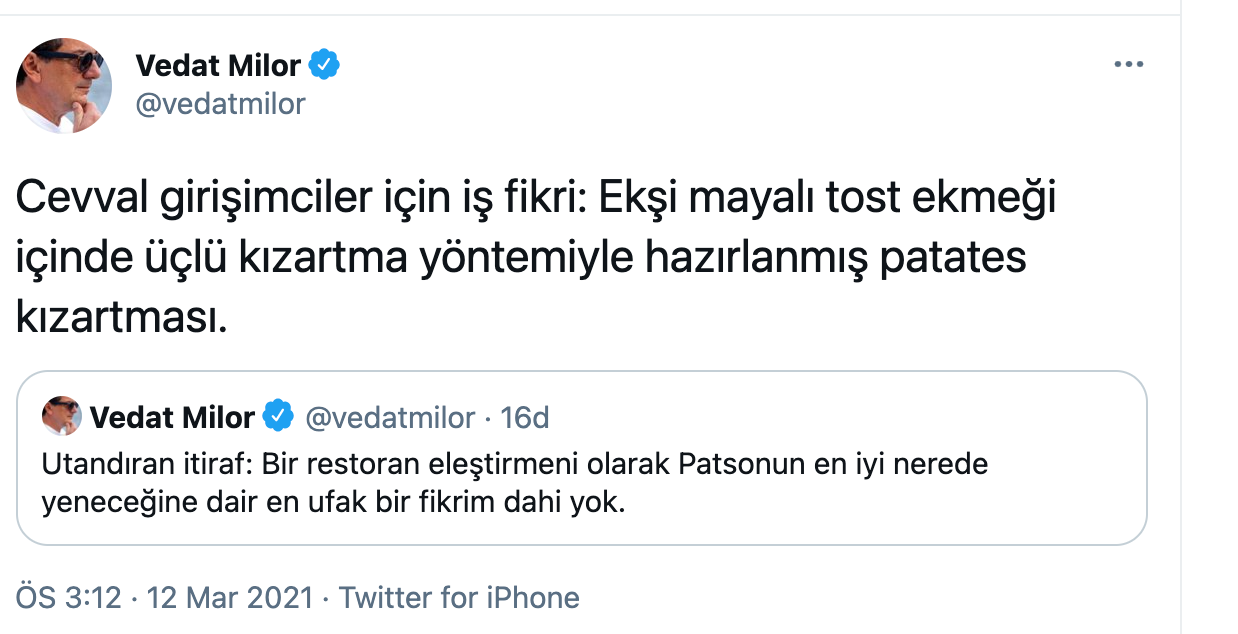This screenshot has height=634, width=1238.
Task: Click the quoted tweet author name Vedat Milor
Action: 175,418
